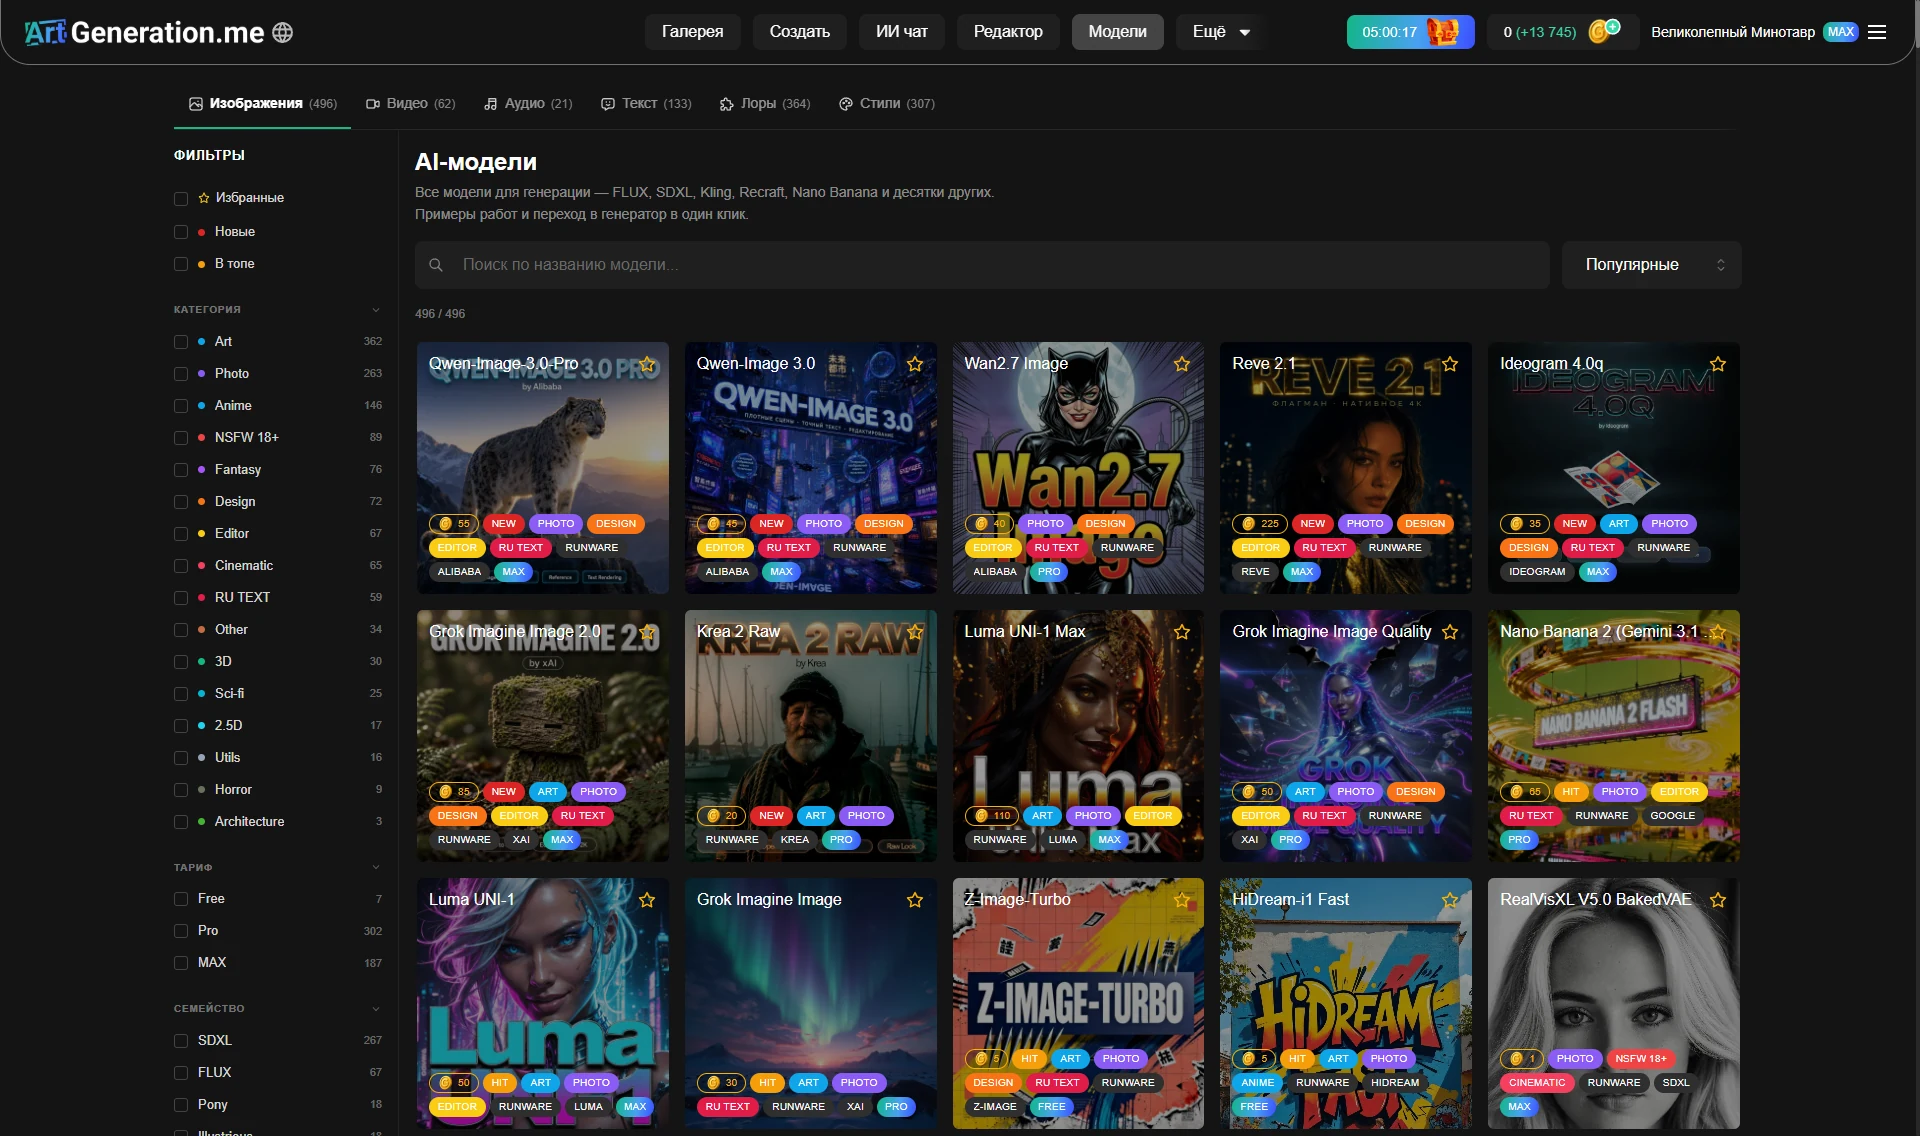Favorite Grok Imagine Image Quality star
Viewport: 1920px width, 1136px height.
[1450, 632]
